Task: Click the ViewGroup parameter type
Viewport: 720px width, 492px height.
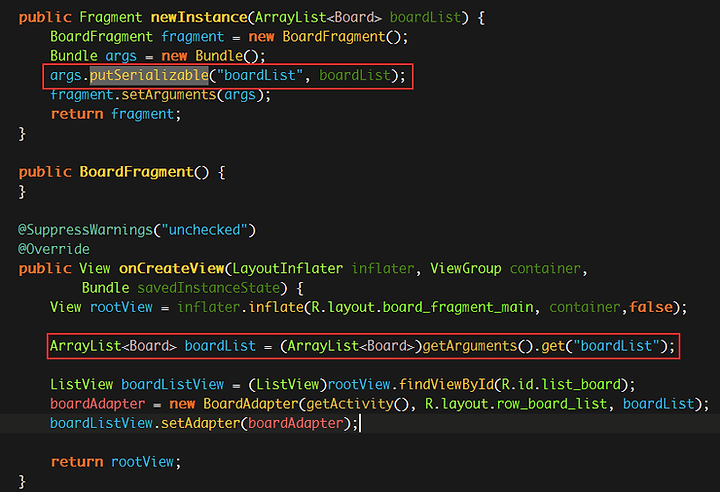Action: coord(466,268)
